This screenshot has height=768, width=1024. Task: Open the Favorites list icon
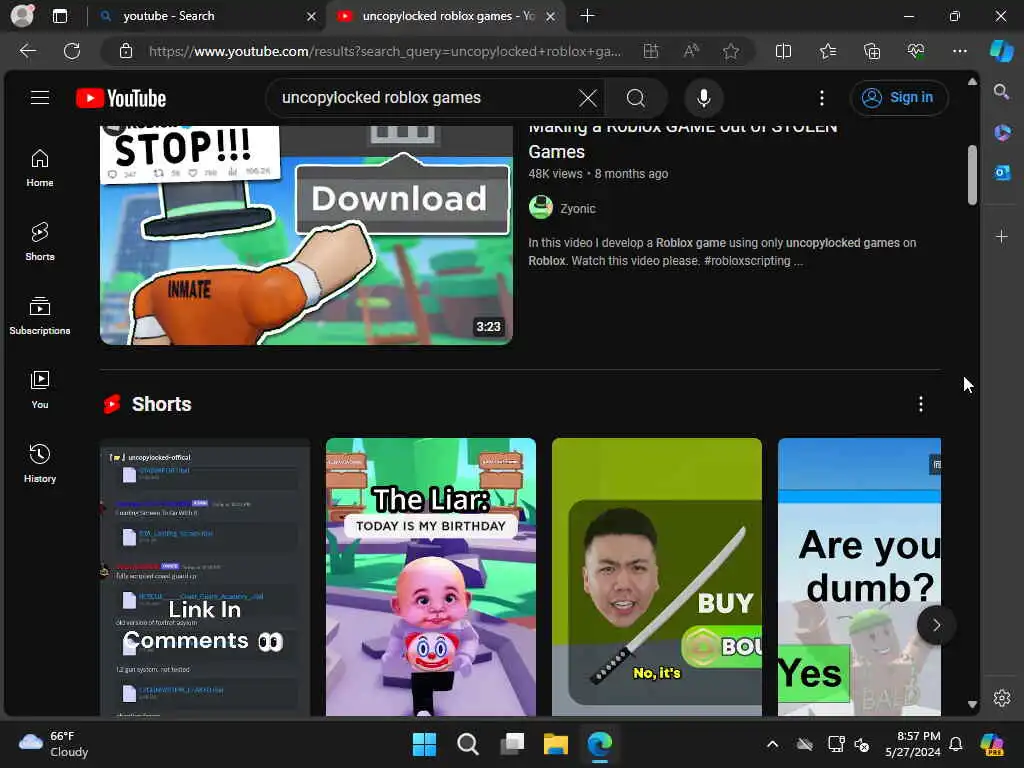click(x=827, y=51)
